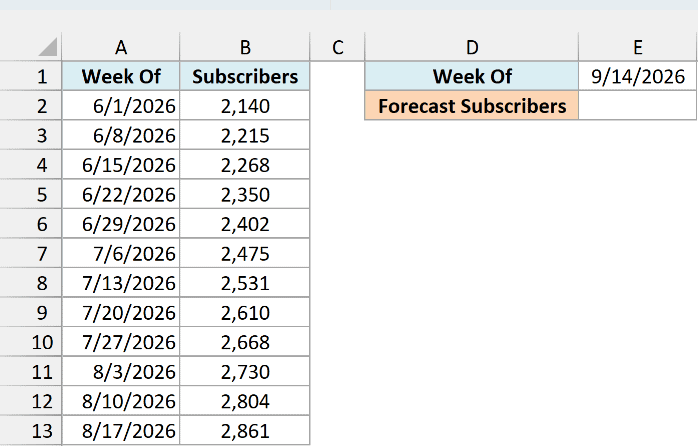The image size is (698, 446).
Task: Click the subscribers value 2,610
Action: (245, 312)
